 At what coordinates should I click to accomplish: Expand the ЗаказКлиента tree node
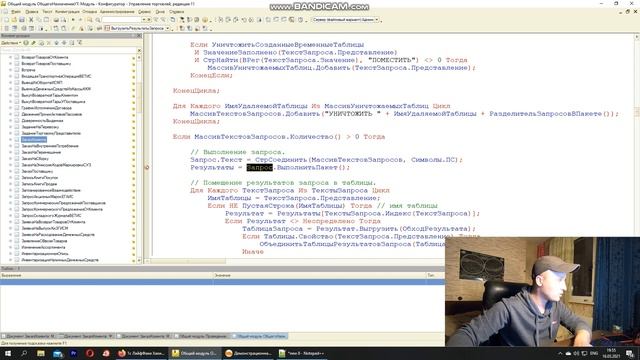coord(11,140)
